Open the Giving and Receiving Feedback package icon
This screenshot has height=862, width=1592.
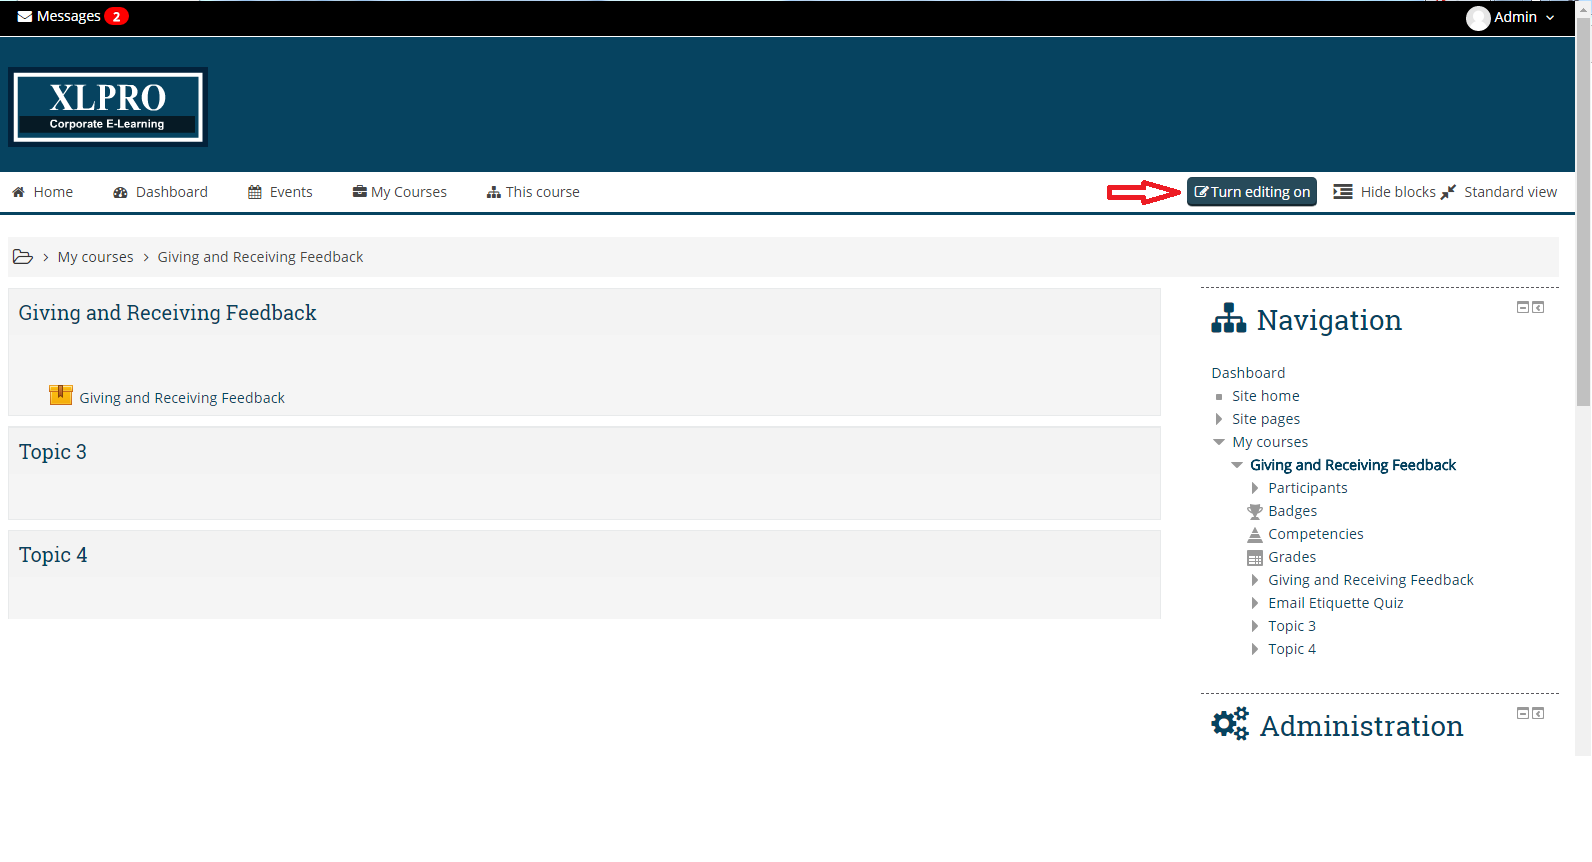pyautogui.click(x=61, y=396)
